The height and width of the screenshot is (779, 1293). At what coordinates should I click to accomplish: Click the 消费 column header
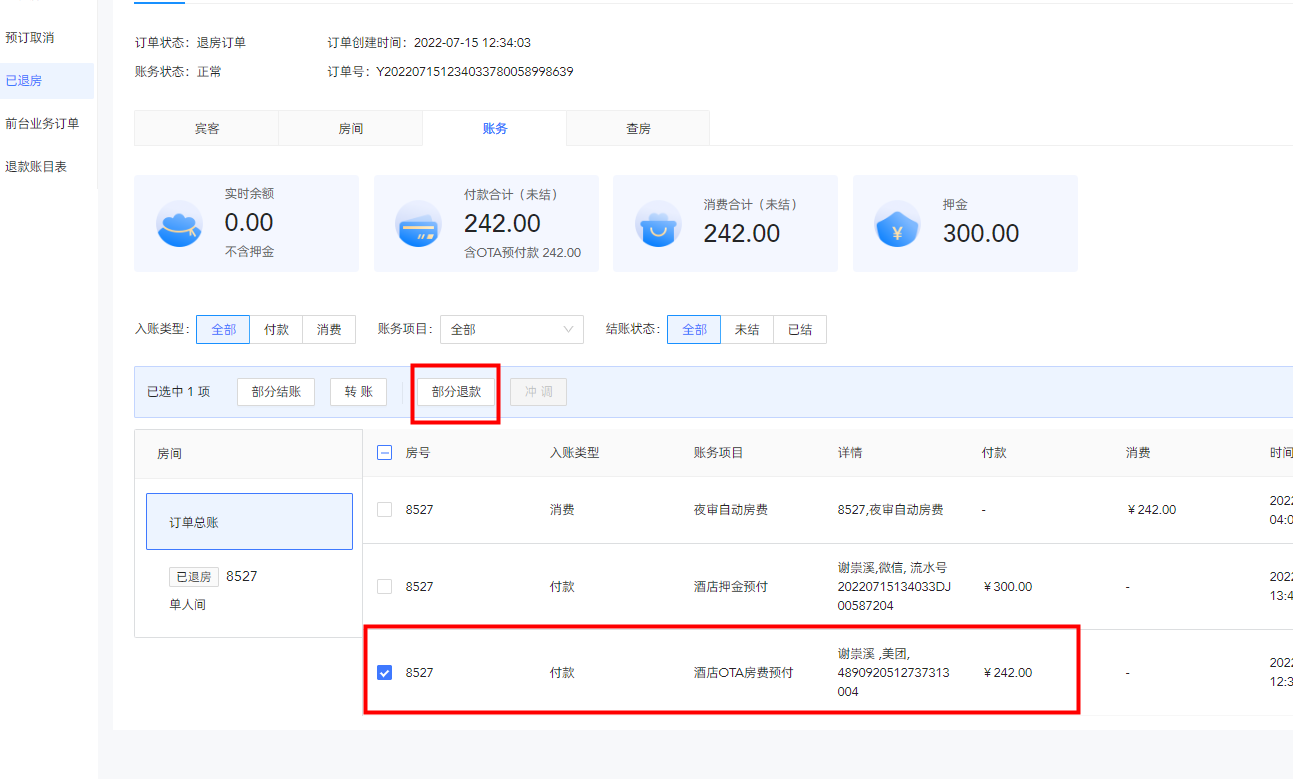click(x=1138, y=453)
